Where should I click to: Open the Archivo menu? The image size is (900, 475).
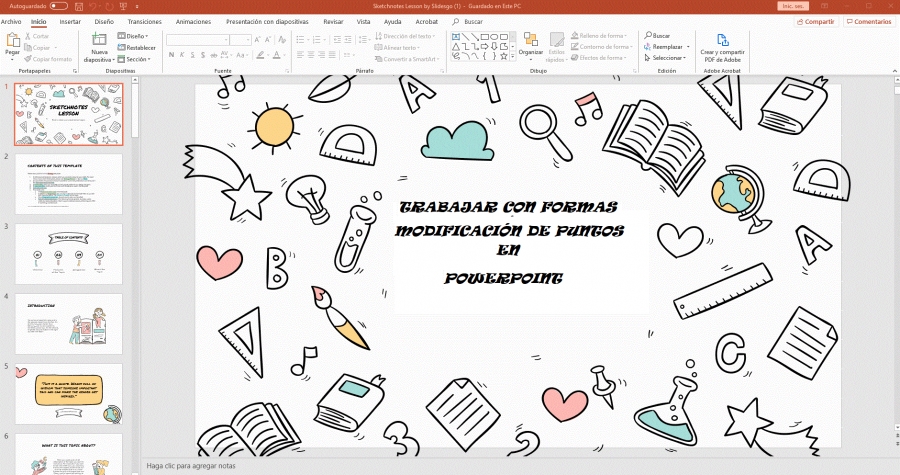pyautogui.click(x=11, y=22)
